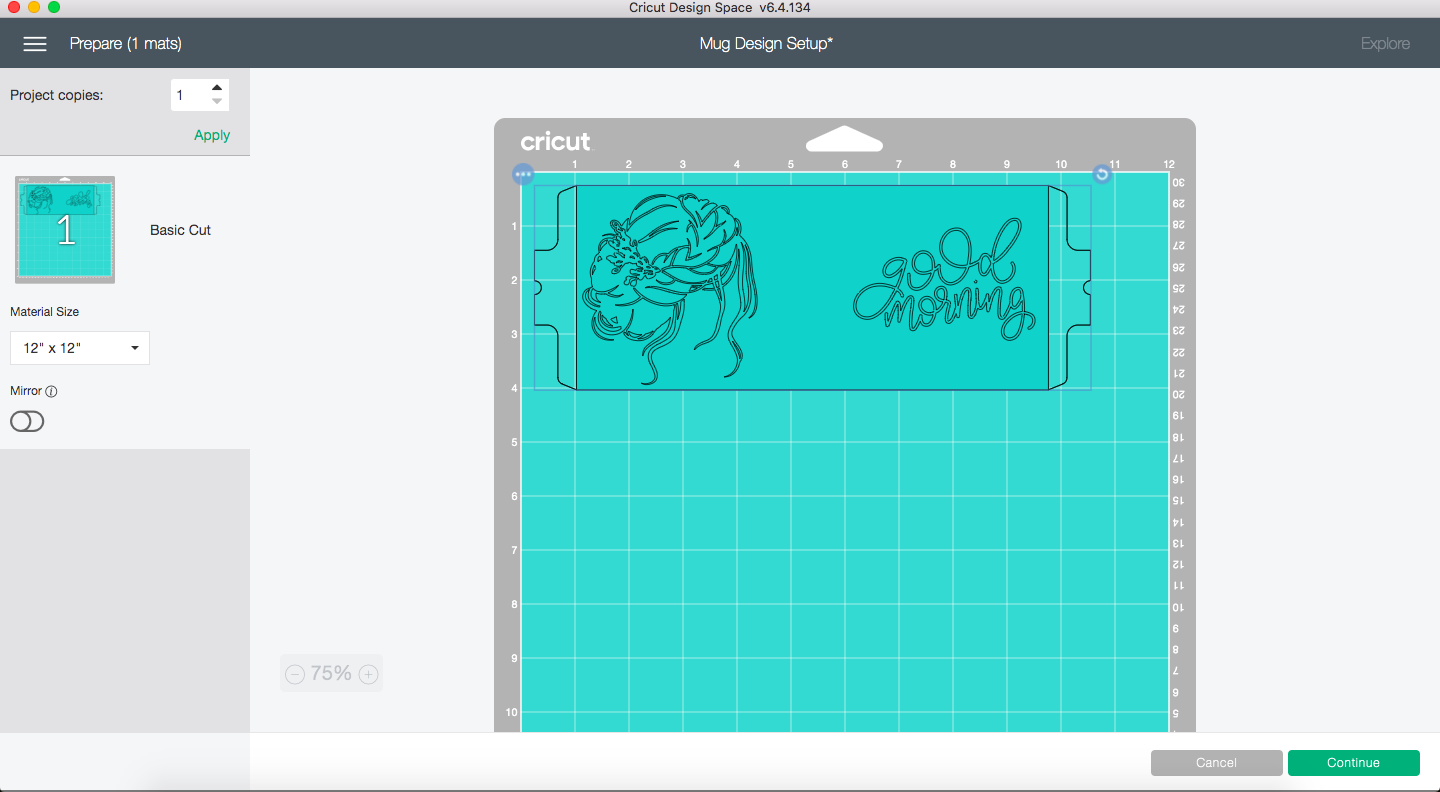Viewport: 1440px width, 792px height.
Task: Click the Cancel button
Action: (x=1217, y=763)
